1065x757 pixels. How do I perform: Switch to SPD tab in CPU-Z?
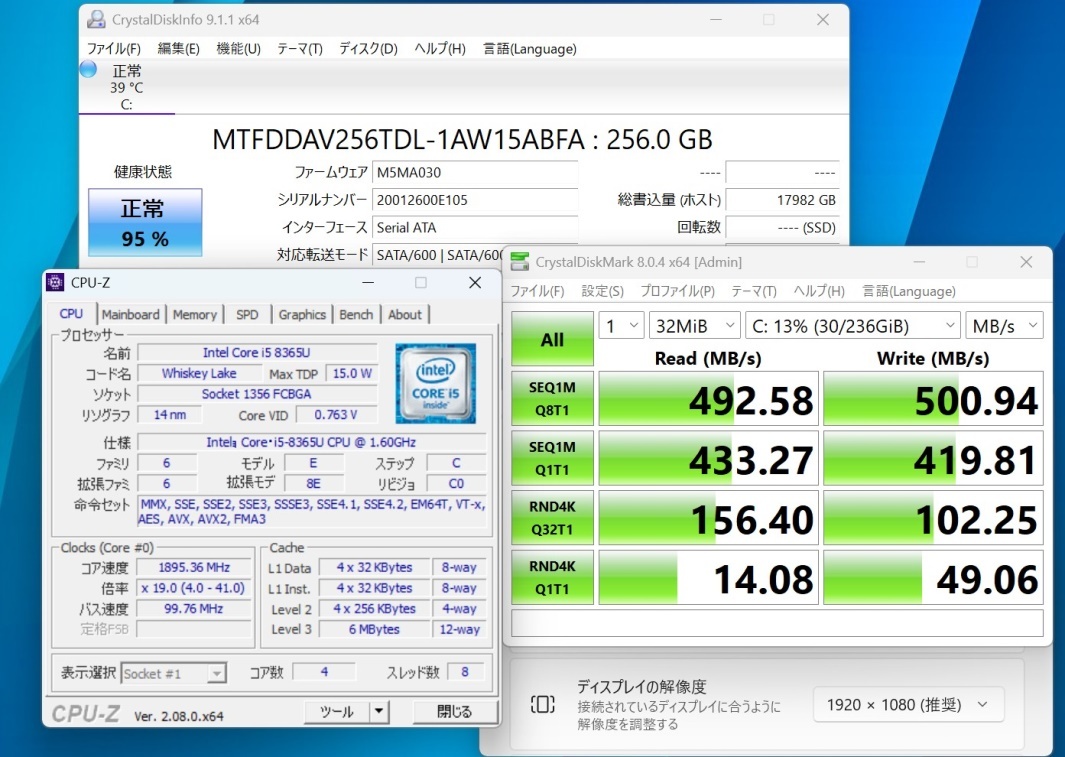click(x=247, y=314)
